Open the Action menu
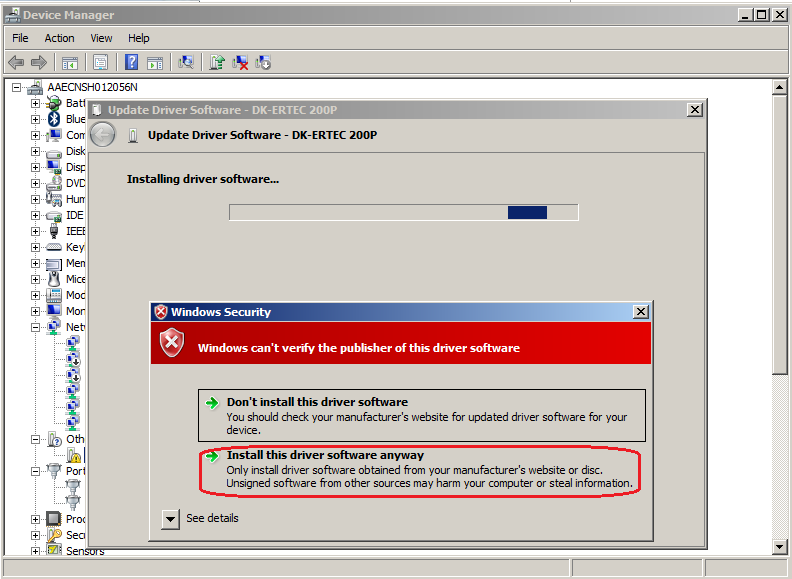 (59, 38)
